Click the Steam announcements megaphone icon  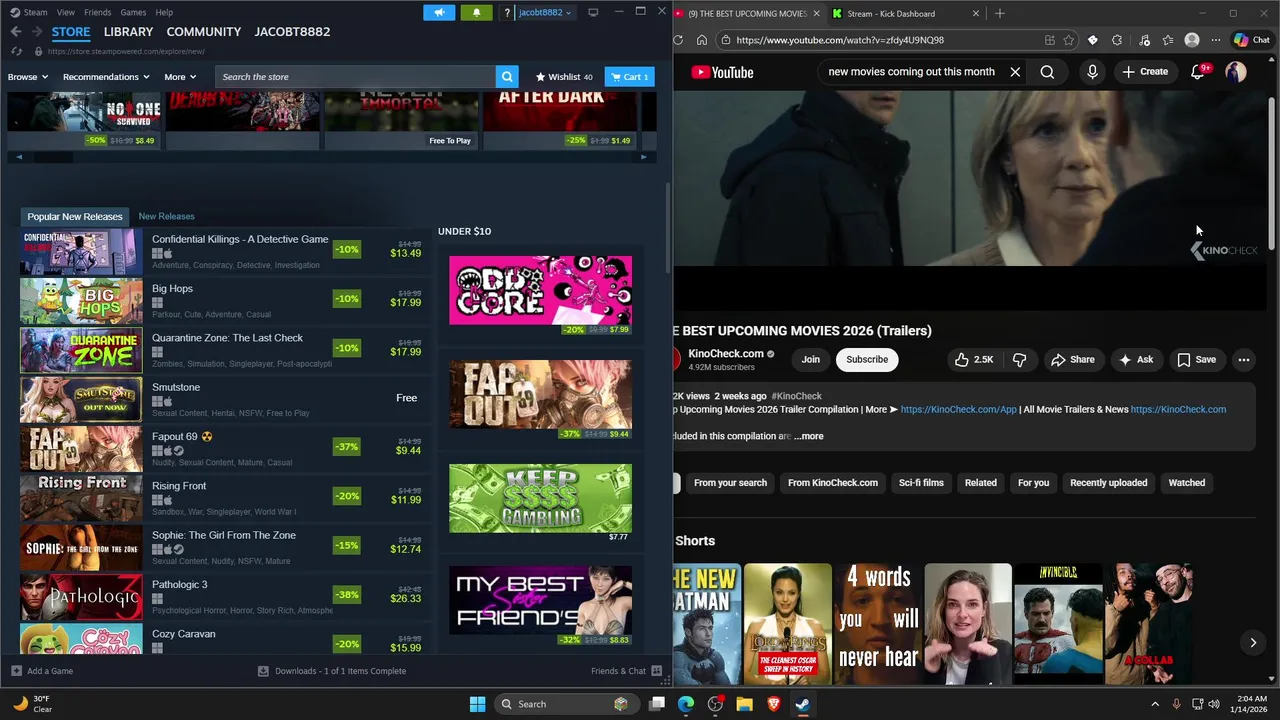click(x=439, y=12)
